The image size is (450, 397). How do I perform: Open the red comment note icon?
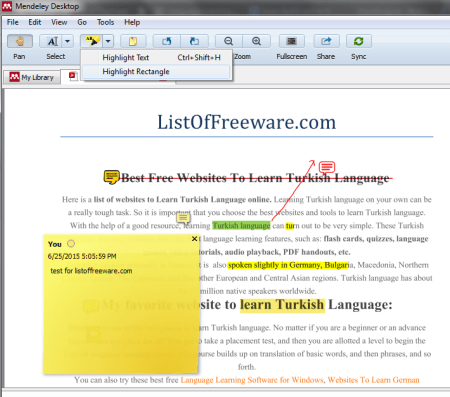(327, 167)
